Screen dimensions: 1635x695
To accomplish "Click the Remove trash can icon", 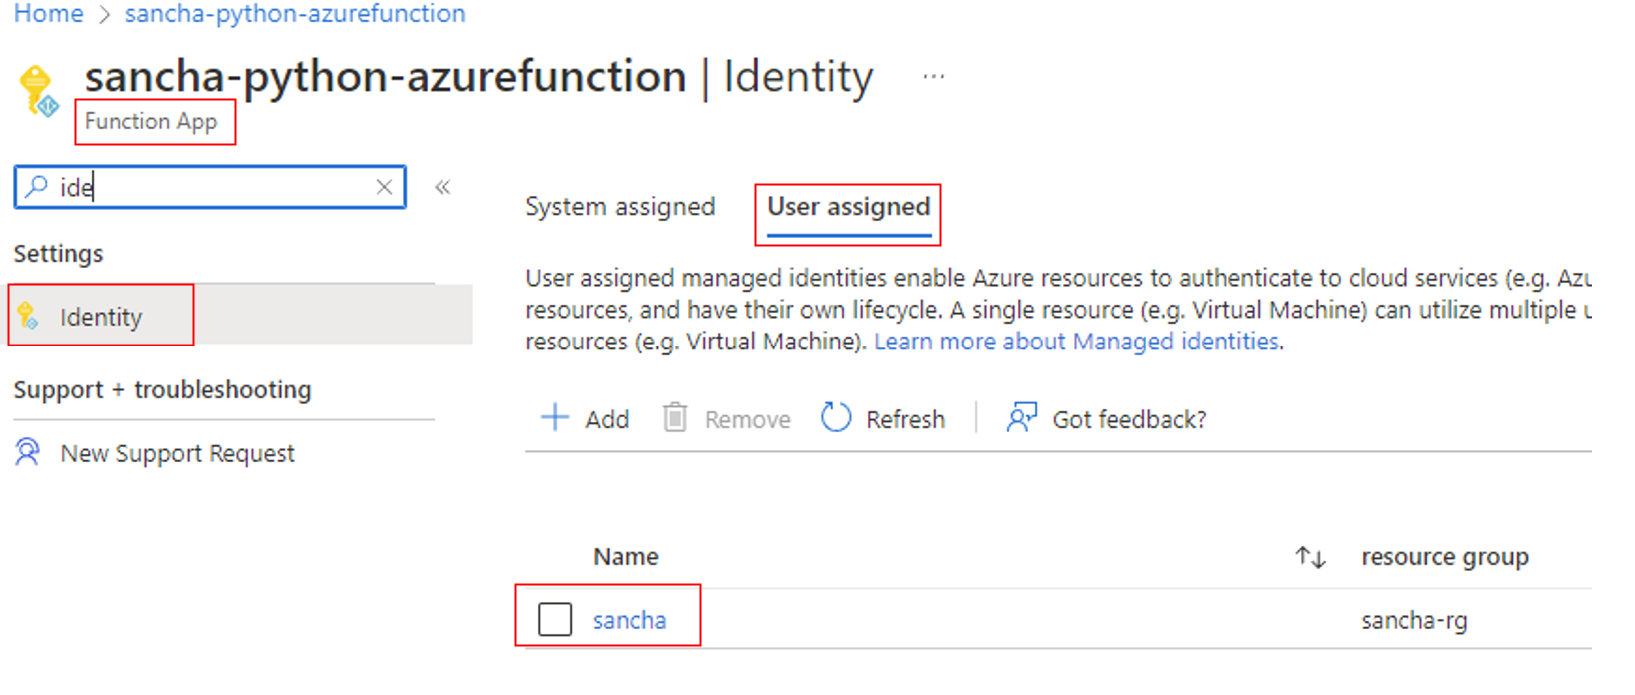I will tap(675, 417).
